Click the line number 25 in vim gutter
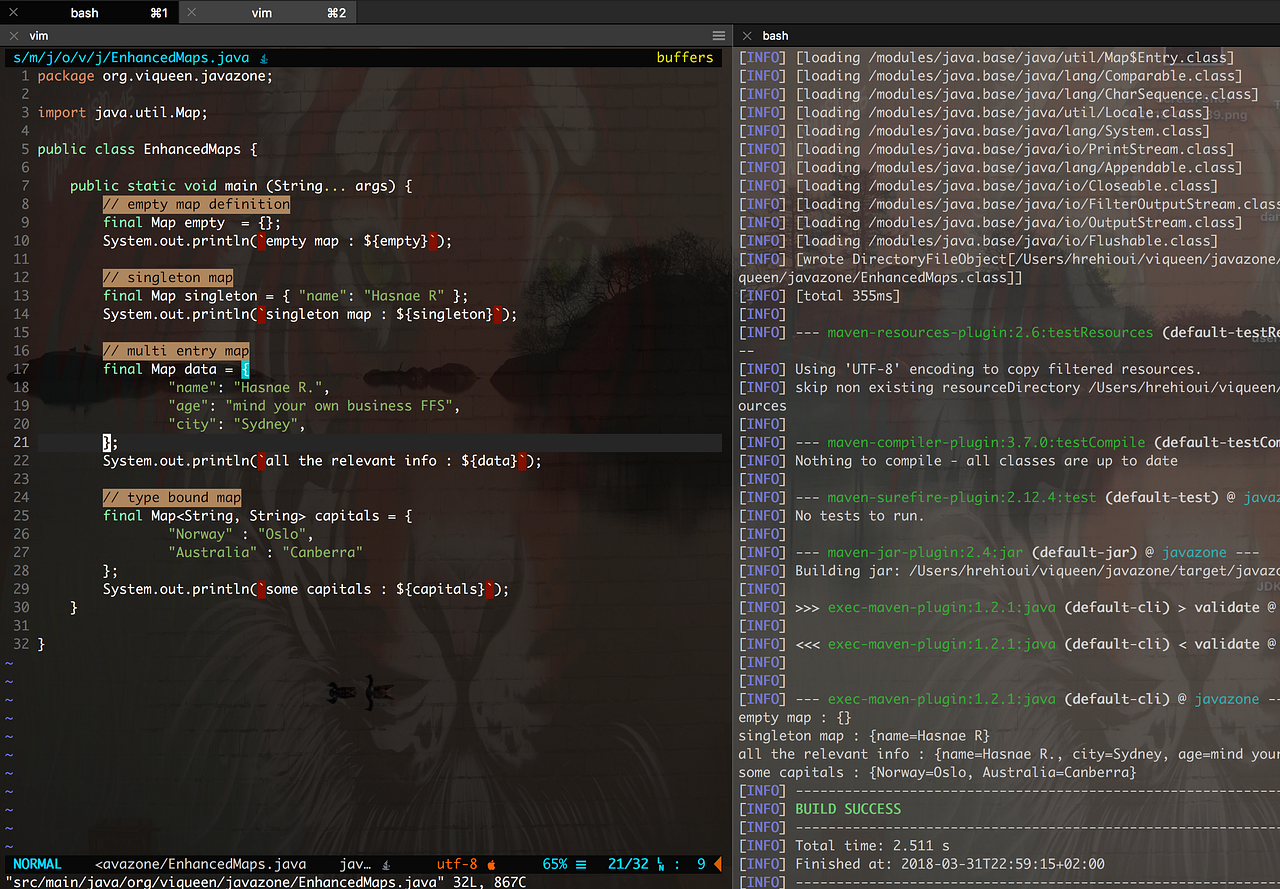 pos(21,516)
